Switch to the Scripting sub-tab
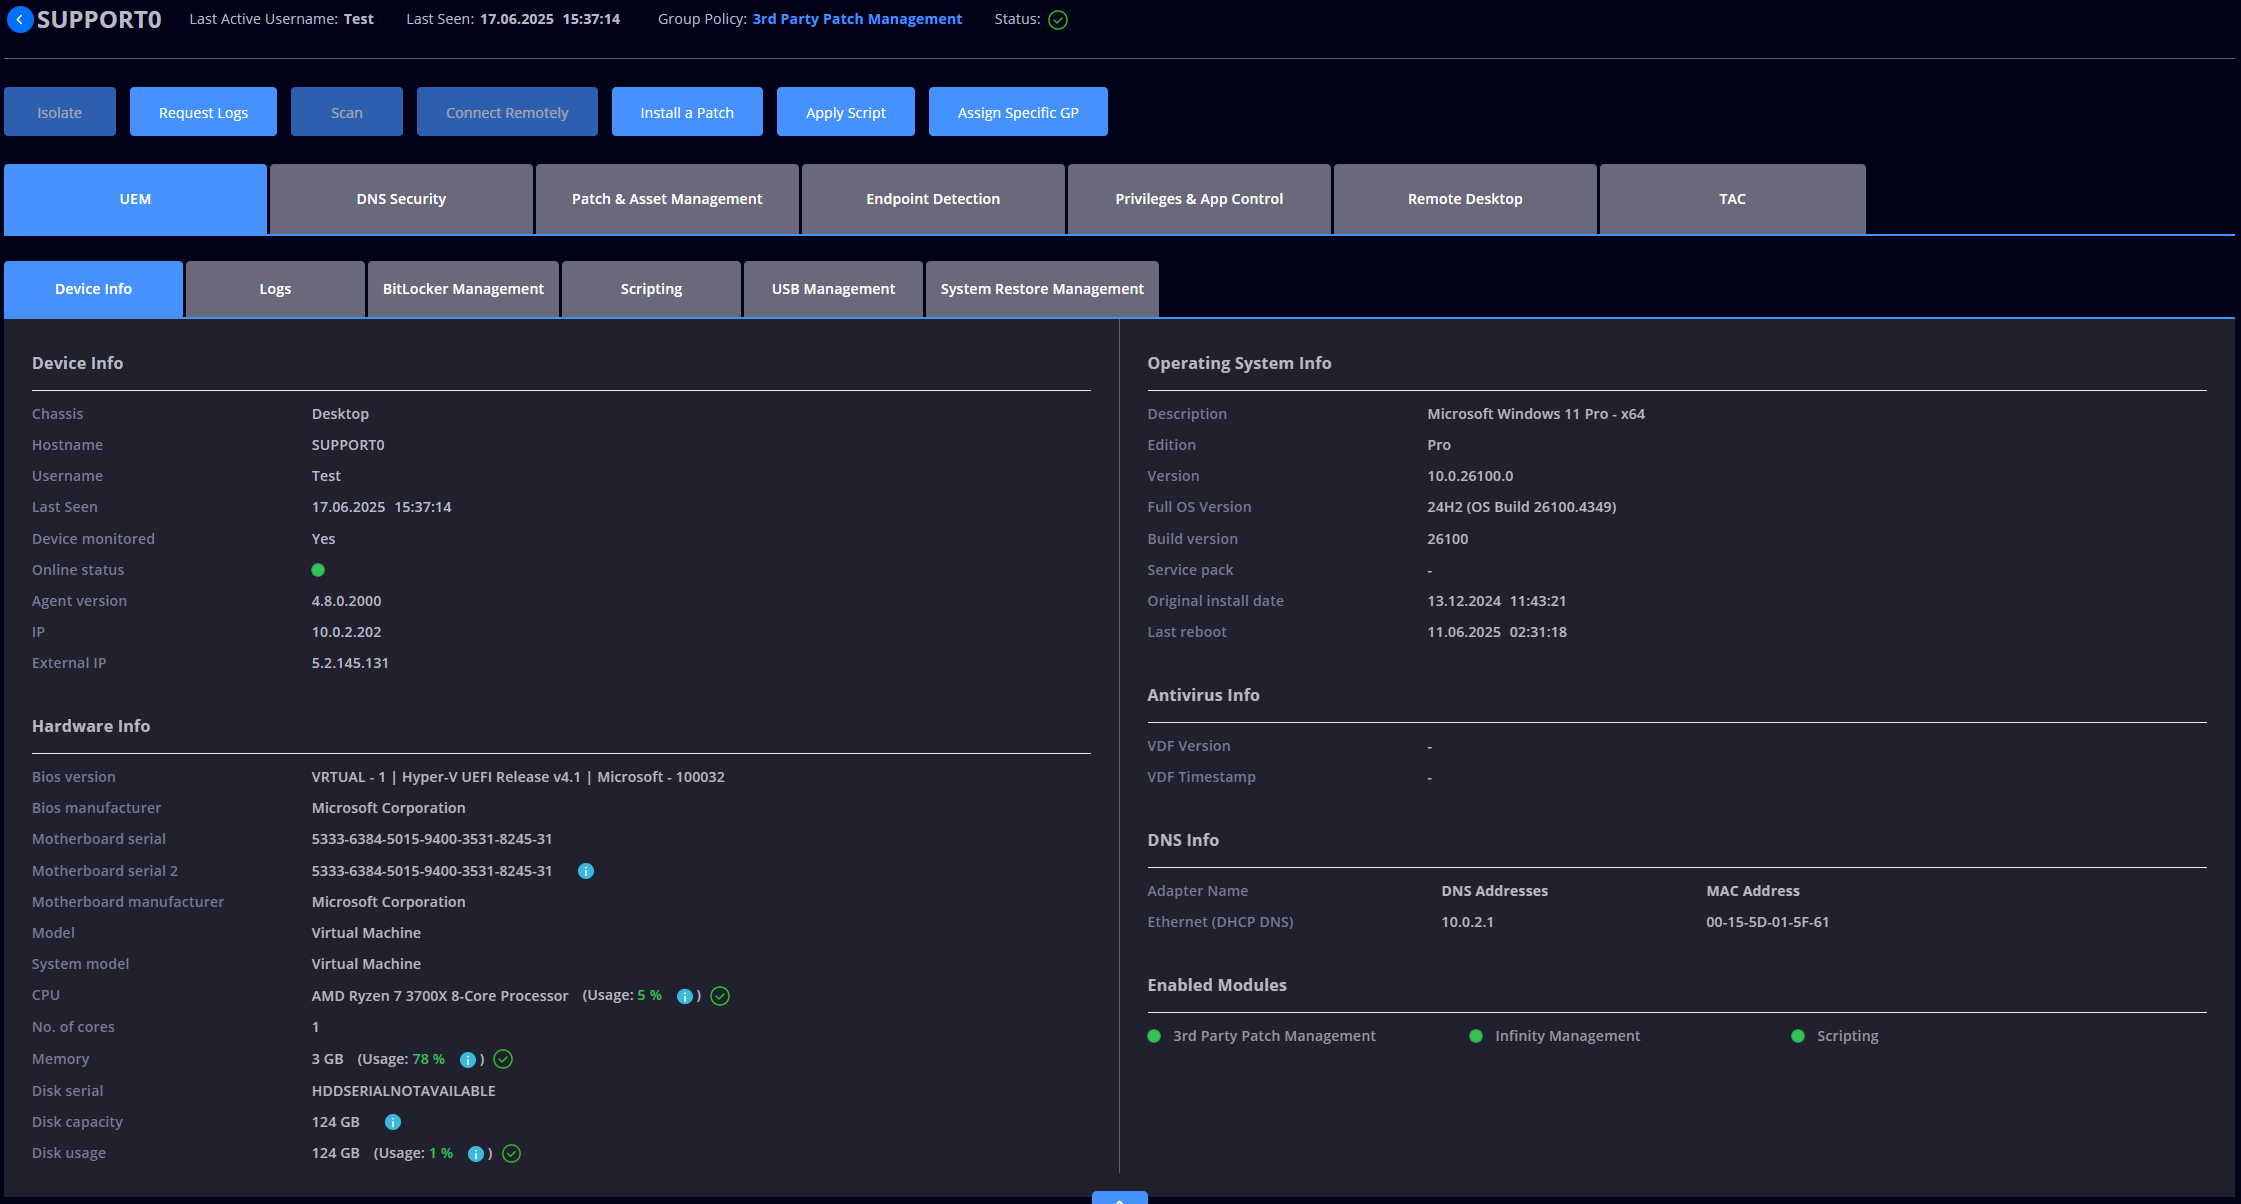This screenshot has height=1204, width=2241. point(651,289)
